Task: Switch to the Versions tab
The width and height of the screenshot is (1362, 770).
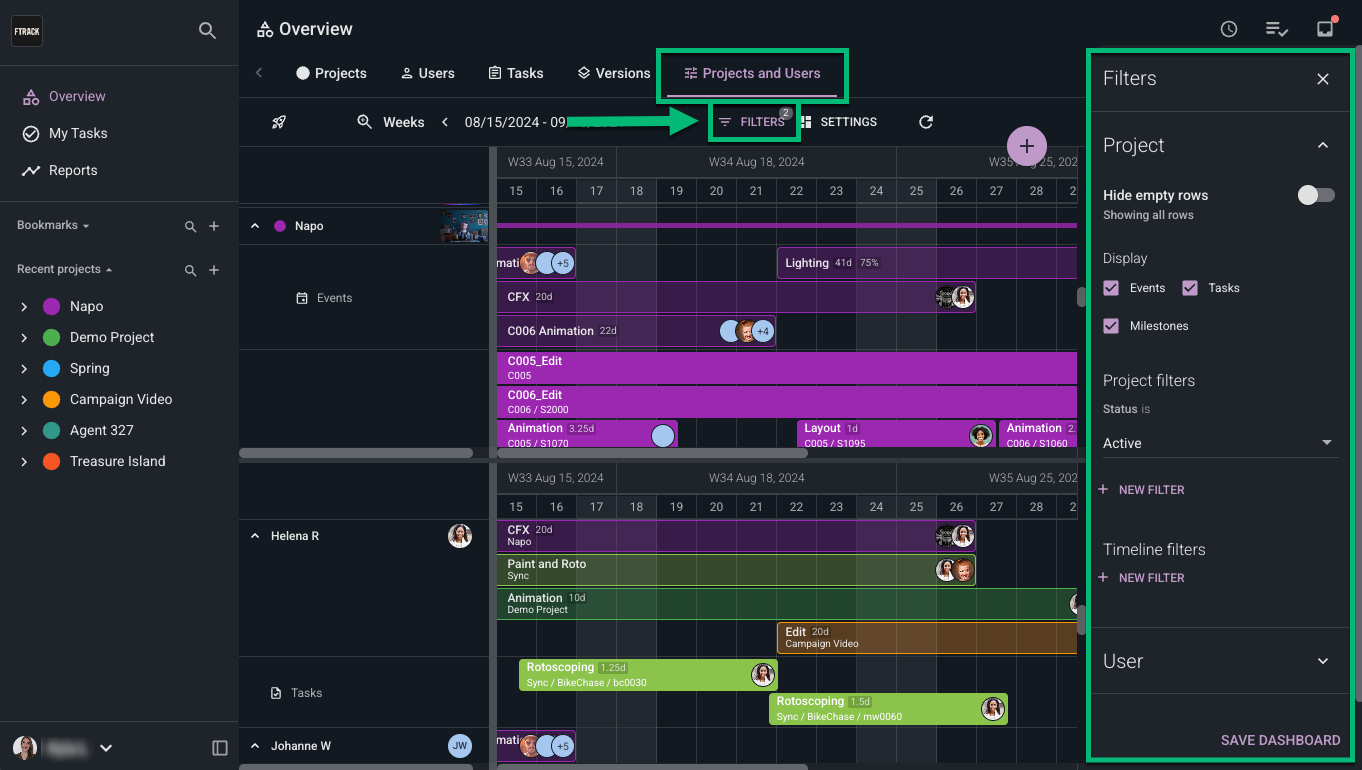Action: 613,73
